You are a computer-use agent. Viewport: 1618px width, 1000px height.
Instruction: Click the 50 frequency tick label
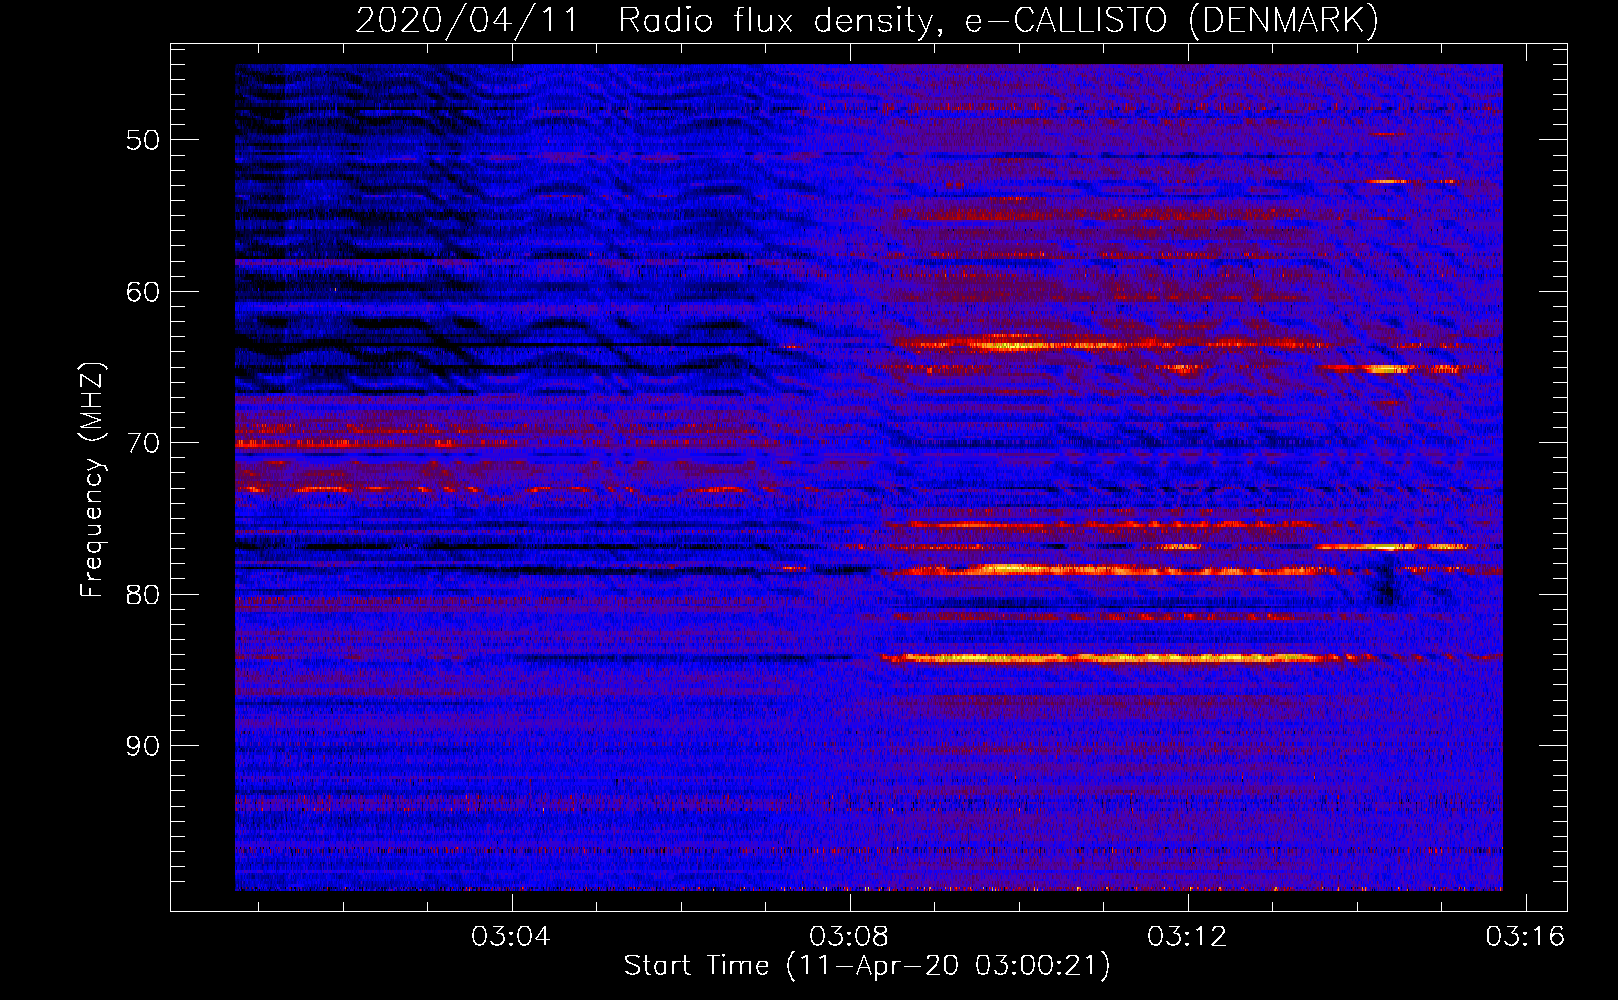point(142,140)
